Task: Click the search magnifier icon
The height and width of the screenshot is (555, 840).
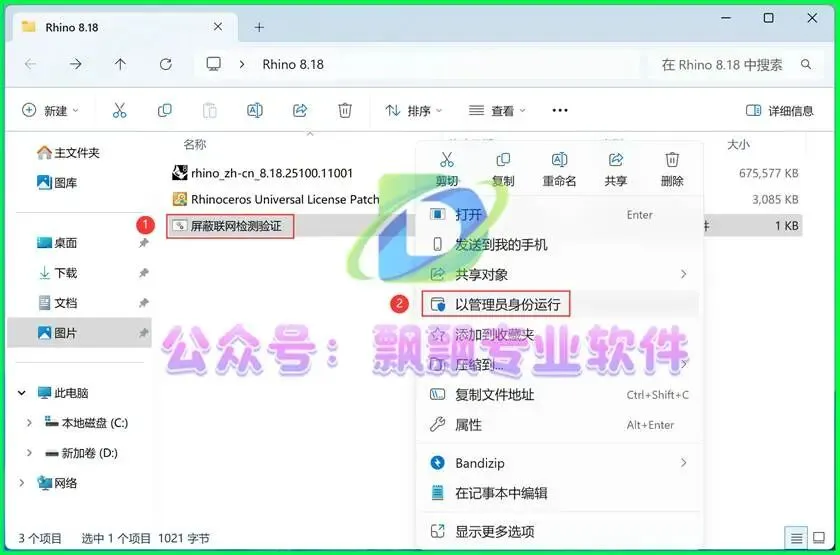Action: click(806, 64)
